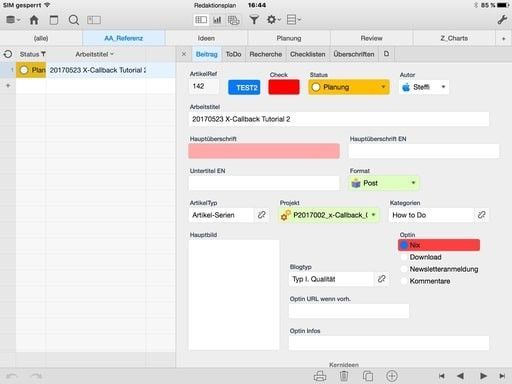Select the Kommentare radio option
The height and width of the screenshot is (384, 512).
(404, 281)
